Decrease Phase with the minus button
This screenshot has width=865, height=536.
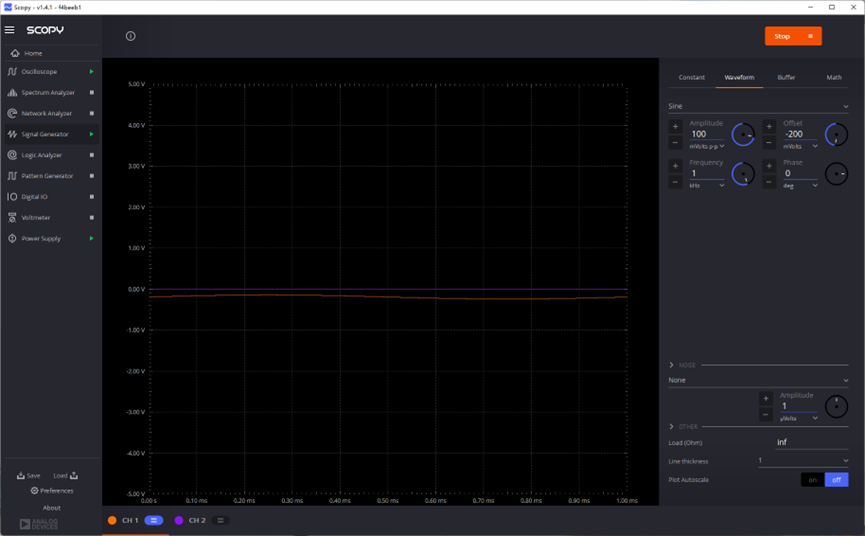point(769,182)
